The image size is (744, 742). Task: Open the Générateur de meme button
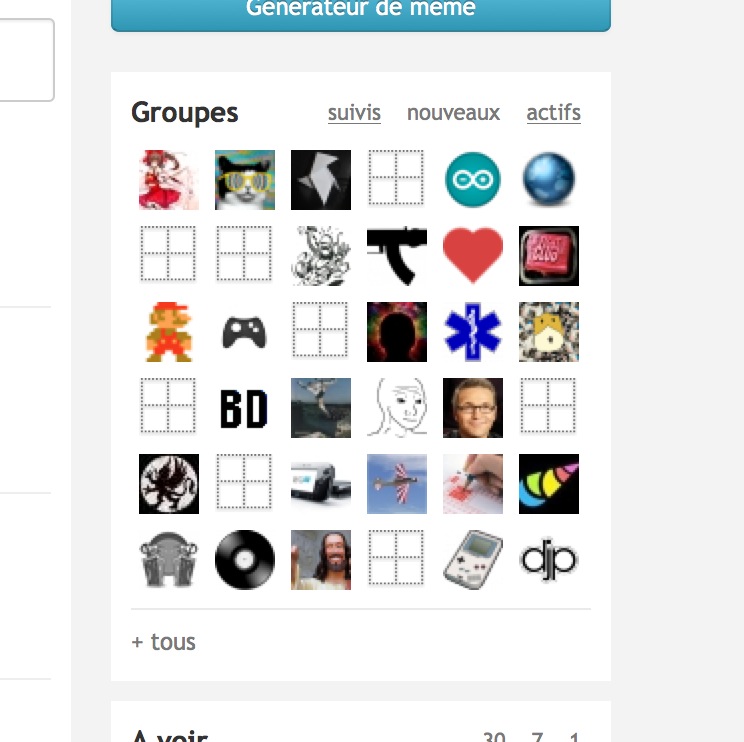[x=361, y=12]
